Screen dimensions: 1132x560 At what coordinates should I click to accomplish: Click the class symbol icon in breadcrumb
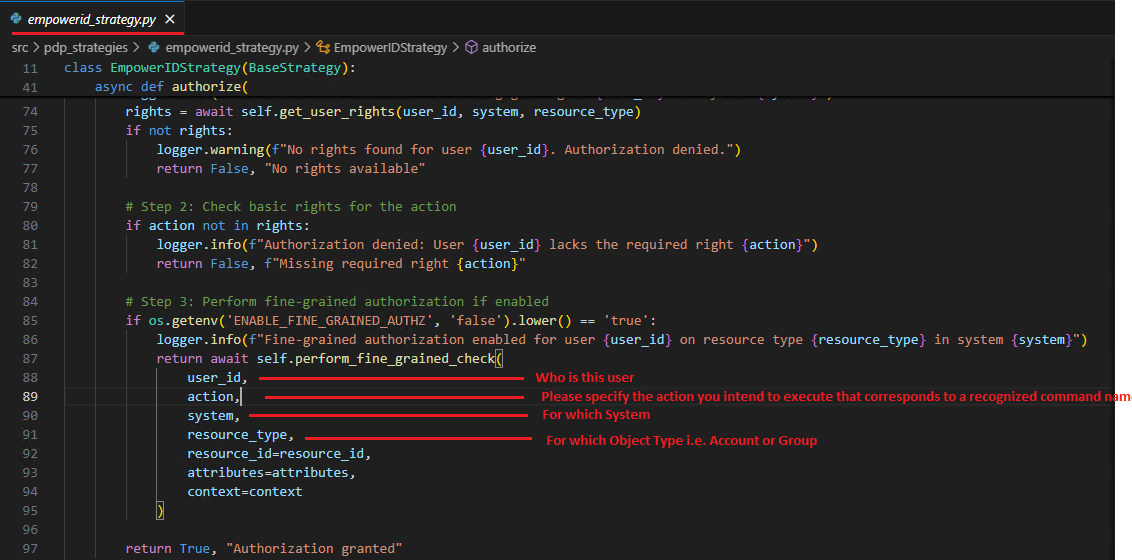coord(323,48)
